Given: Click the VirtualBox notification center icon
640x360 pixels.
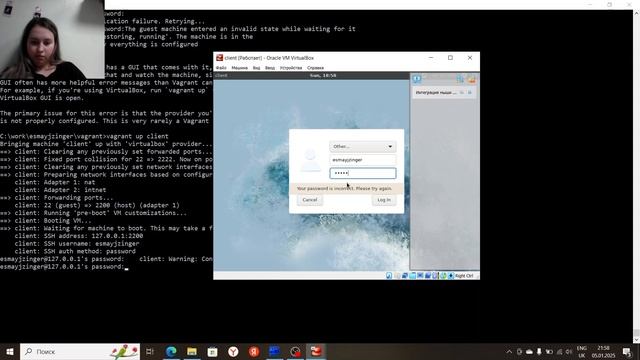Looking at the screenshot, I should (416, 79).
